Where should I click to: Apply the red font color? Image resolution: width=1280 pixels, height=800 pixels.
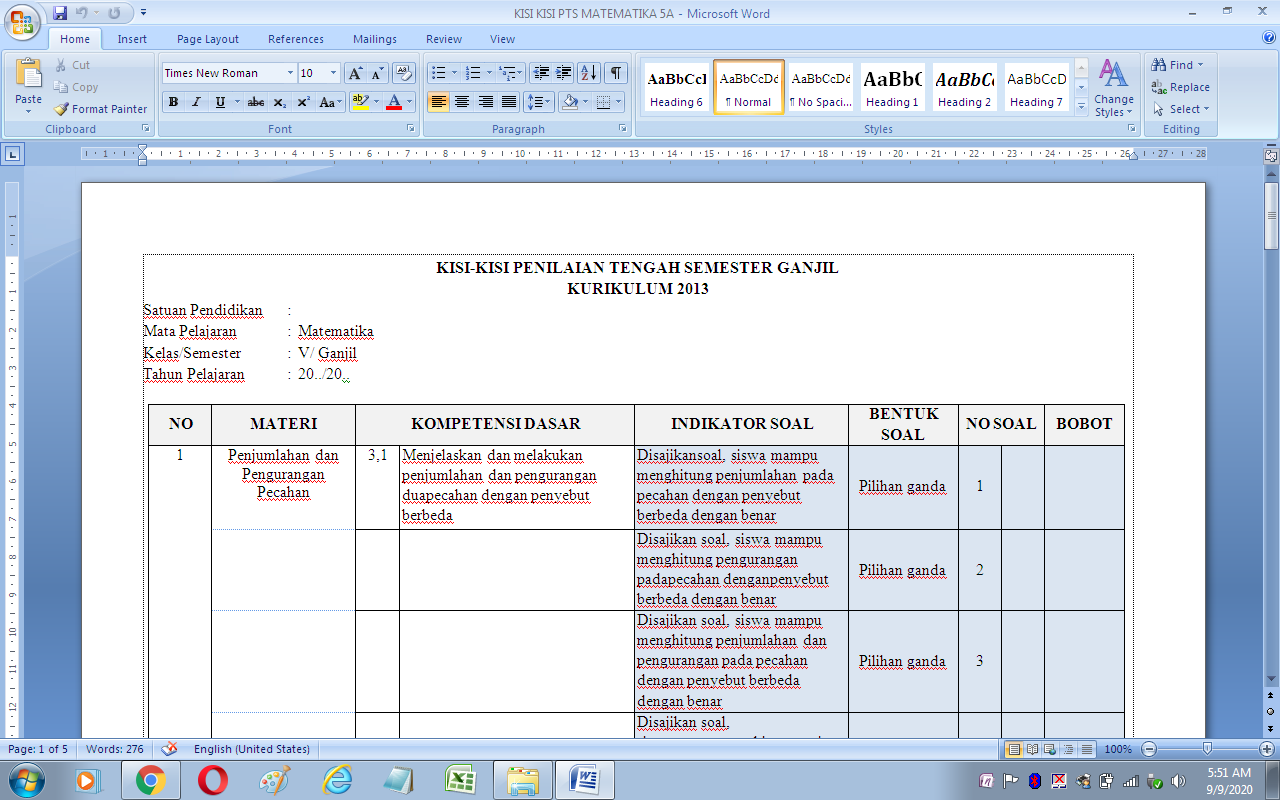click(x=394, y=102)
